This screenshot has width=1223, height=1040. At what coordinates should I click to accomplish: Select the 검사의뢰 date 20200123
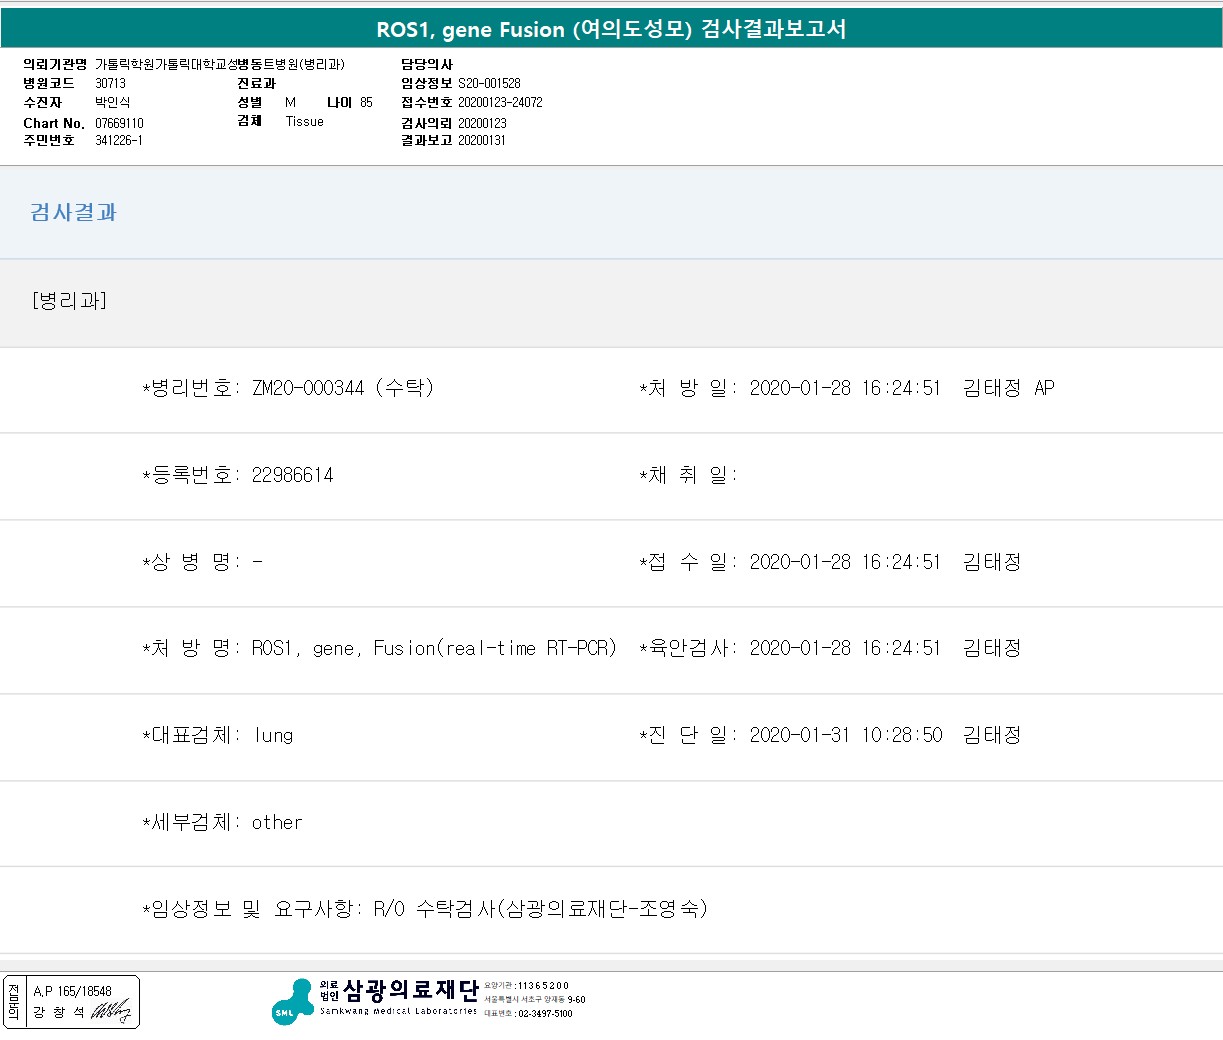482,123
